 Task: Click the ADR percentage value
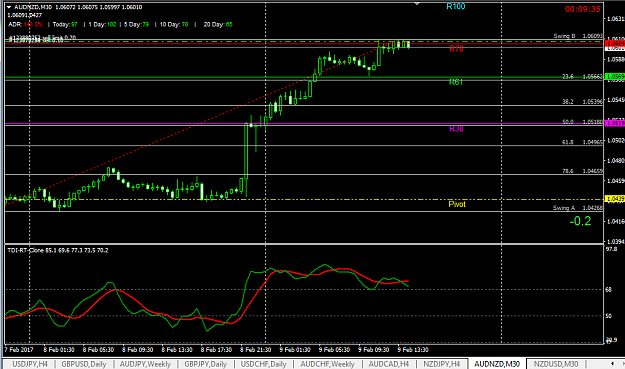tap(33, 24)
